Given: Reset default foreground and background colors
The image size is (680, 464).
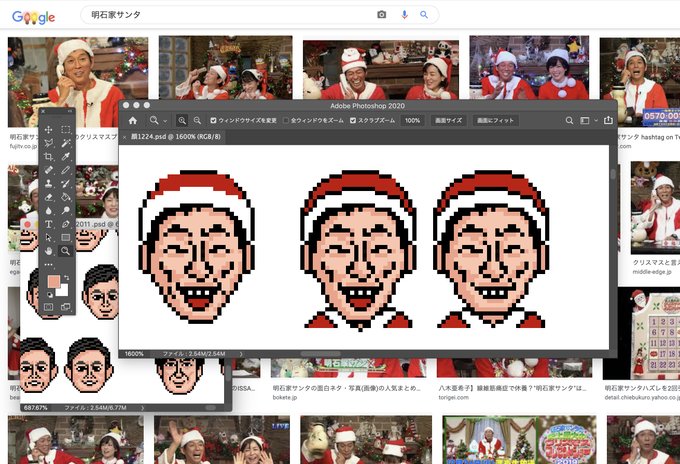Looking at the screenshot, I should pyautogui.click(x=49, y=295).
